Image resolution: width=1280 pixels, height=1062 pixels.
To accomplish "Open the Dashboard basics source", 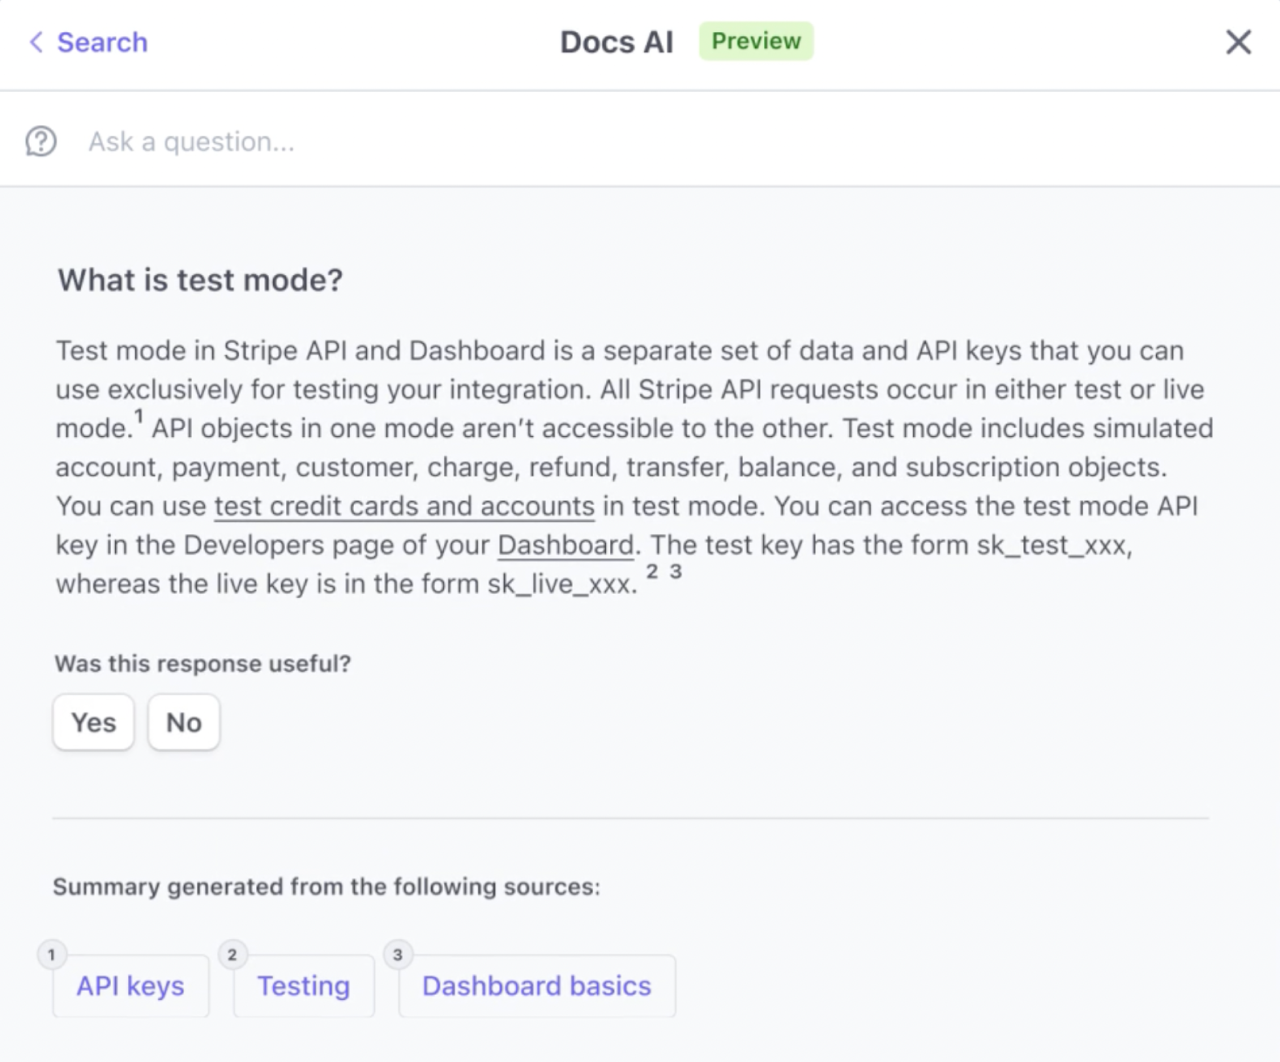I will tap(537, 986).
